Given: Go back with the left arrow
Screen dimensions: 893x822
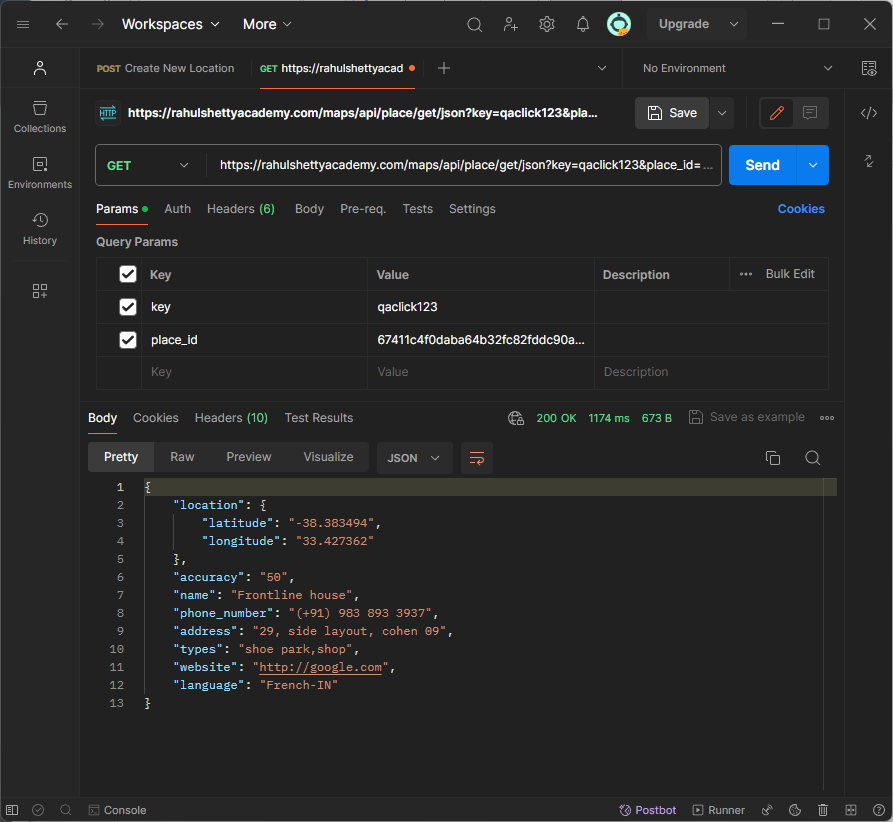Looking at the screenshot, I should (62, 24).
